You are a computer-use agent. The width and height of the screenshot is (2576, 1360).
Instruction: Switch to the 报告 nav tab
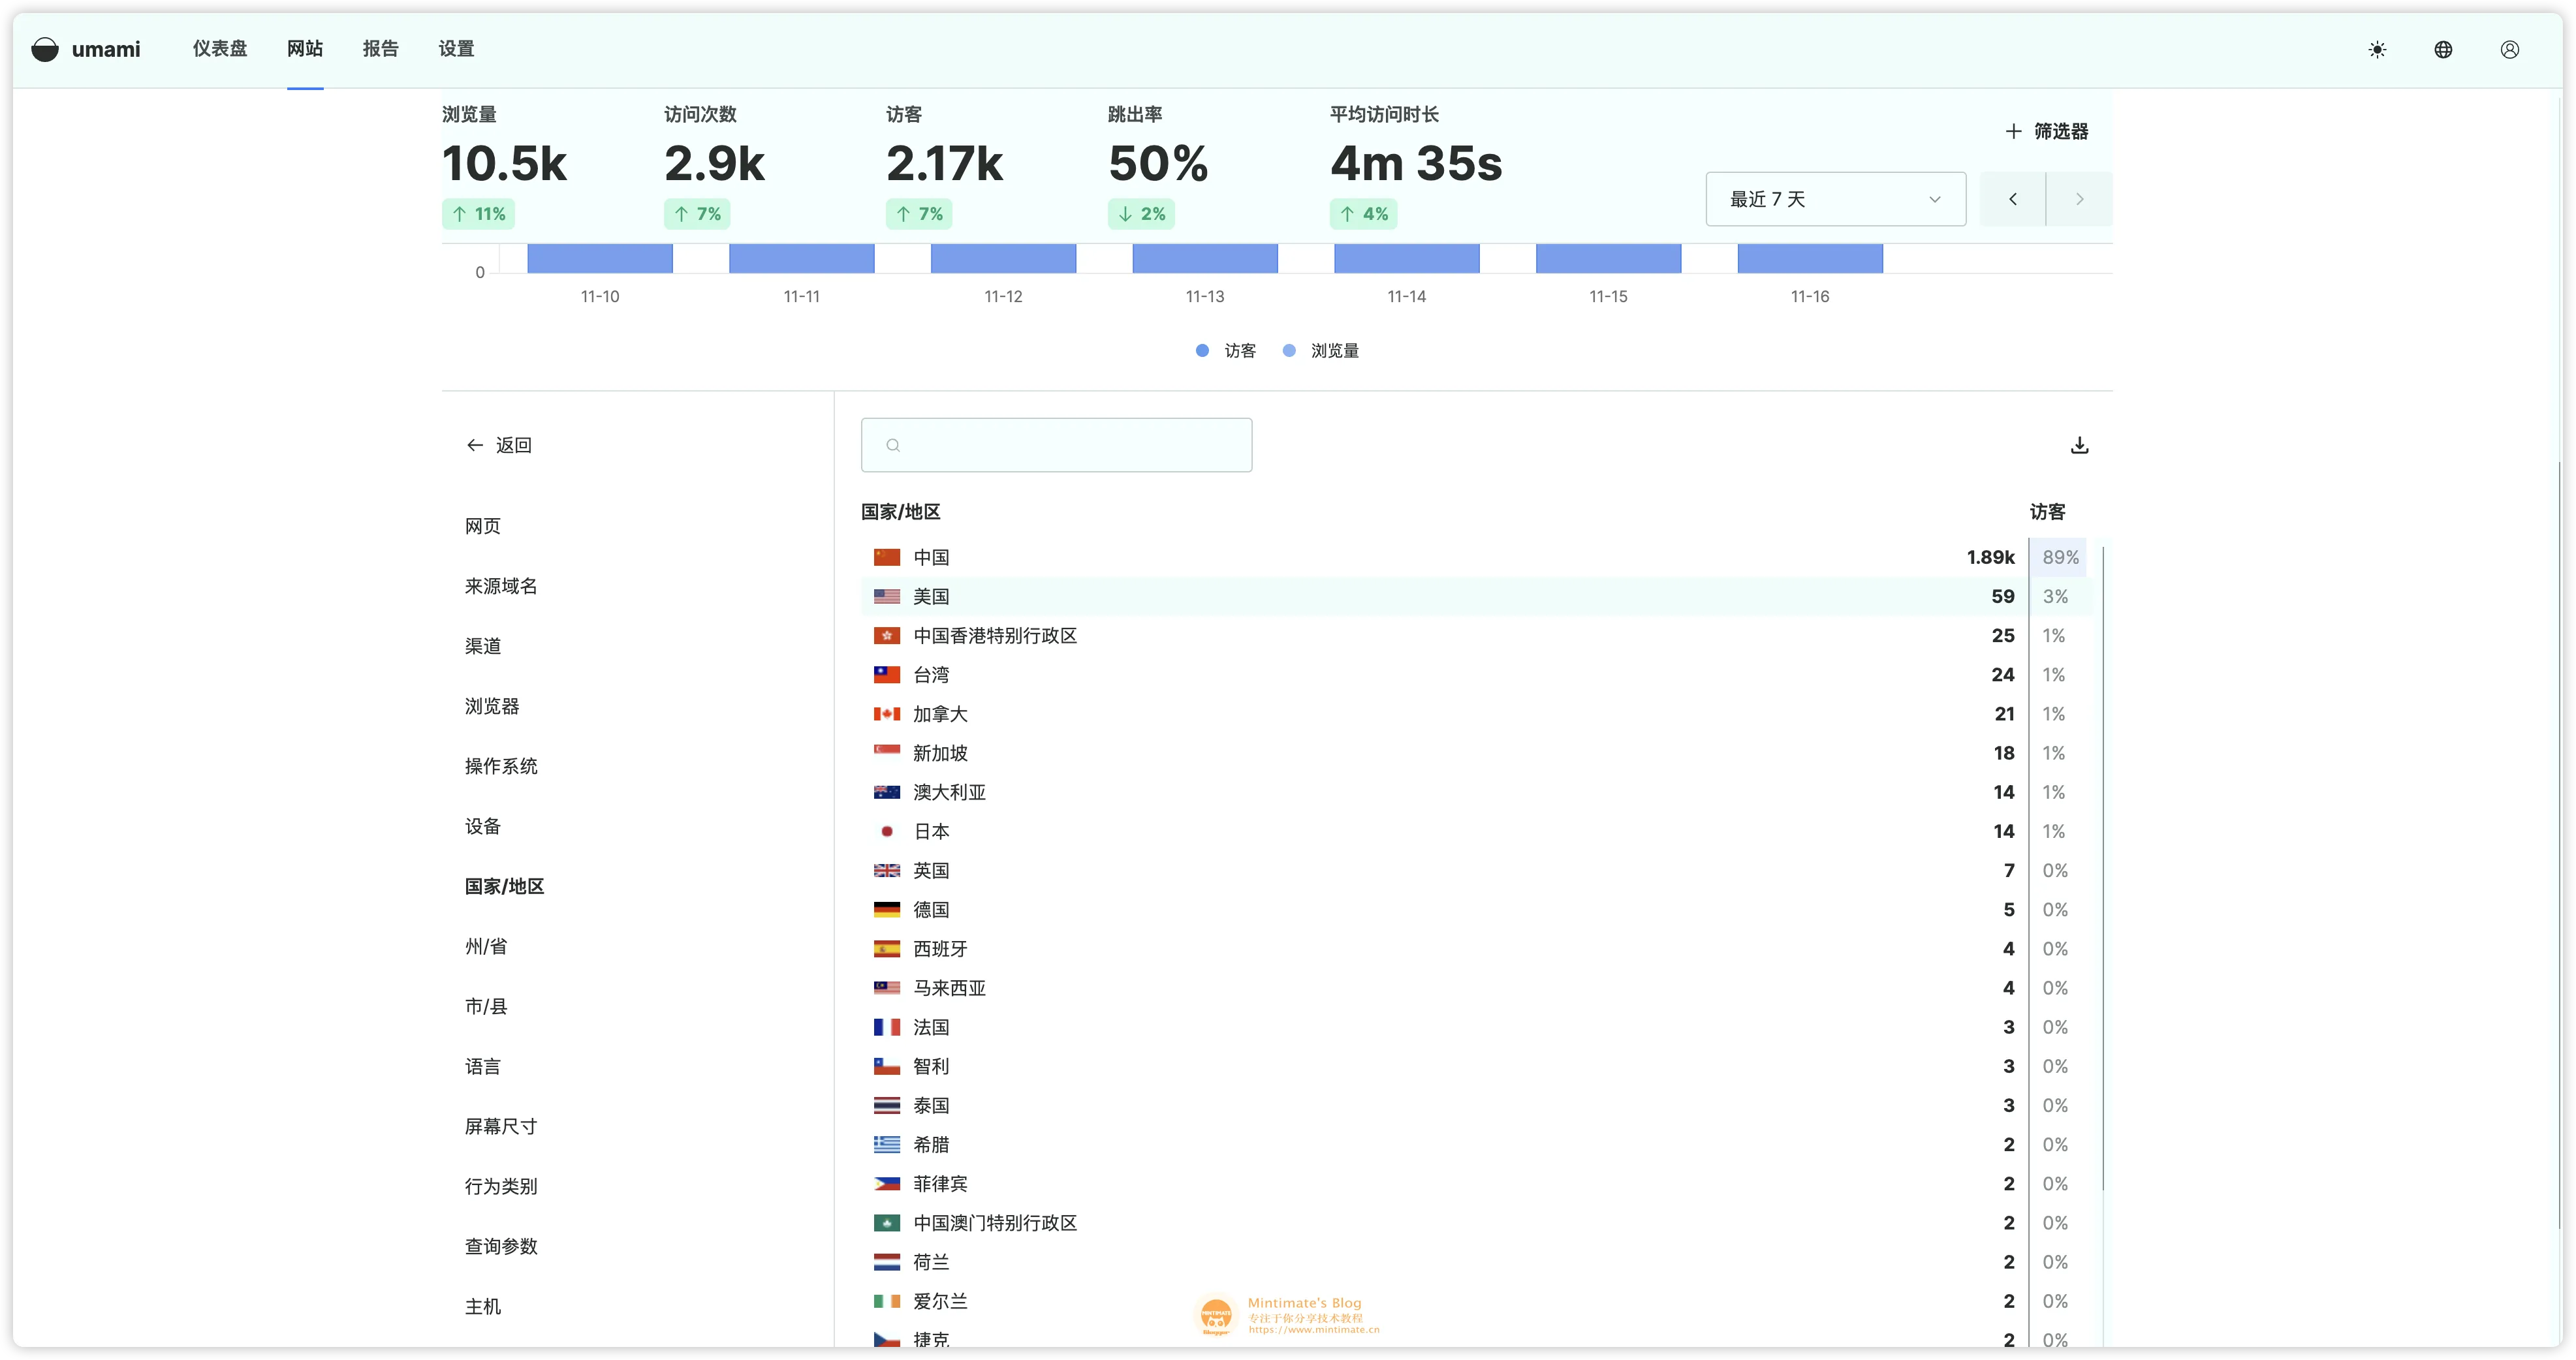[x=380, y=49]
